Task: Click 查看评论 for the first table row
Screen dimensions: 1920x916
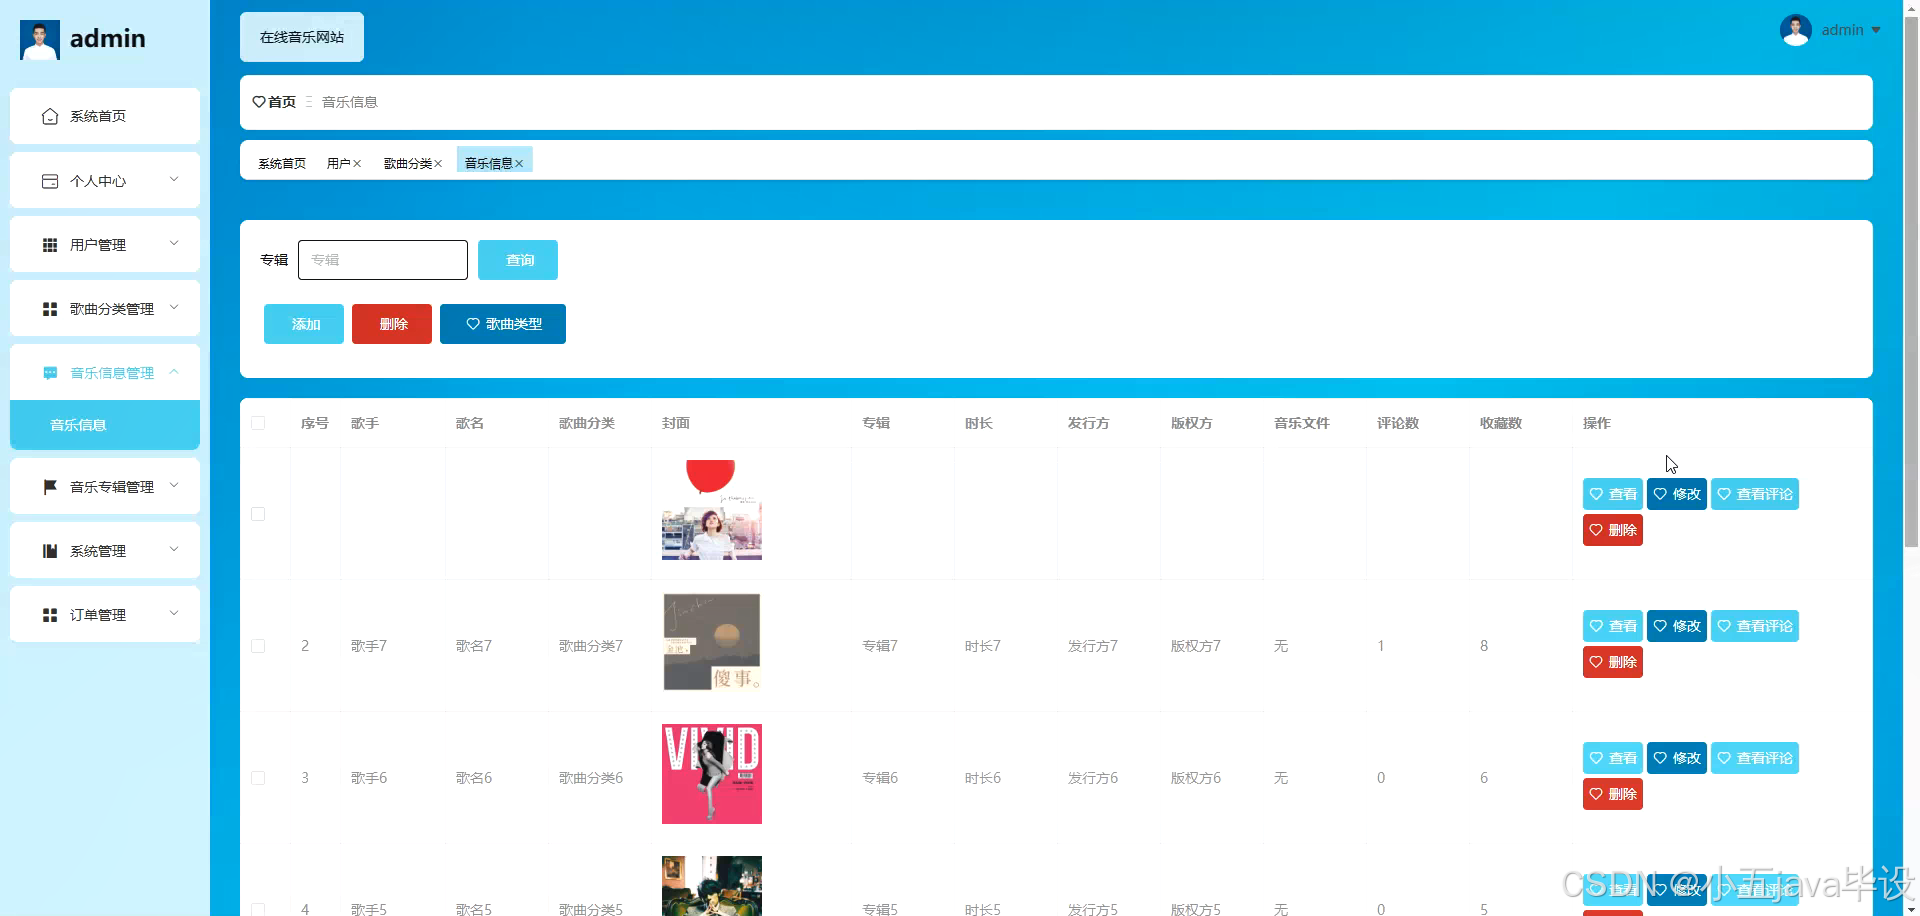Action: [x=1755, y=494]
